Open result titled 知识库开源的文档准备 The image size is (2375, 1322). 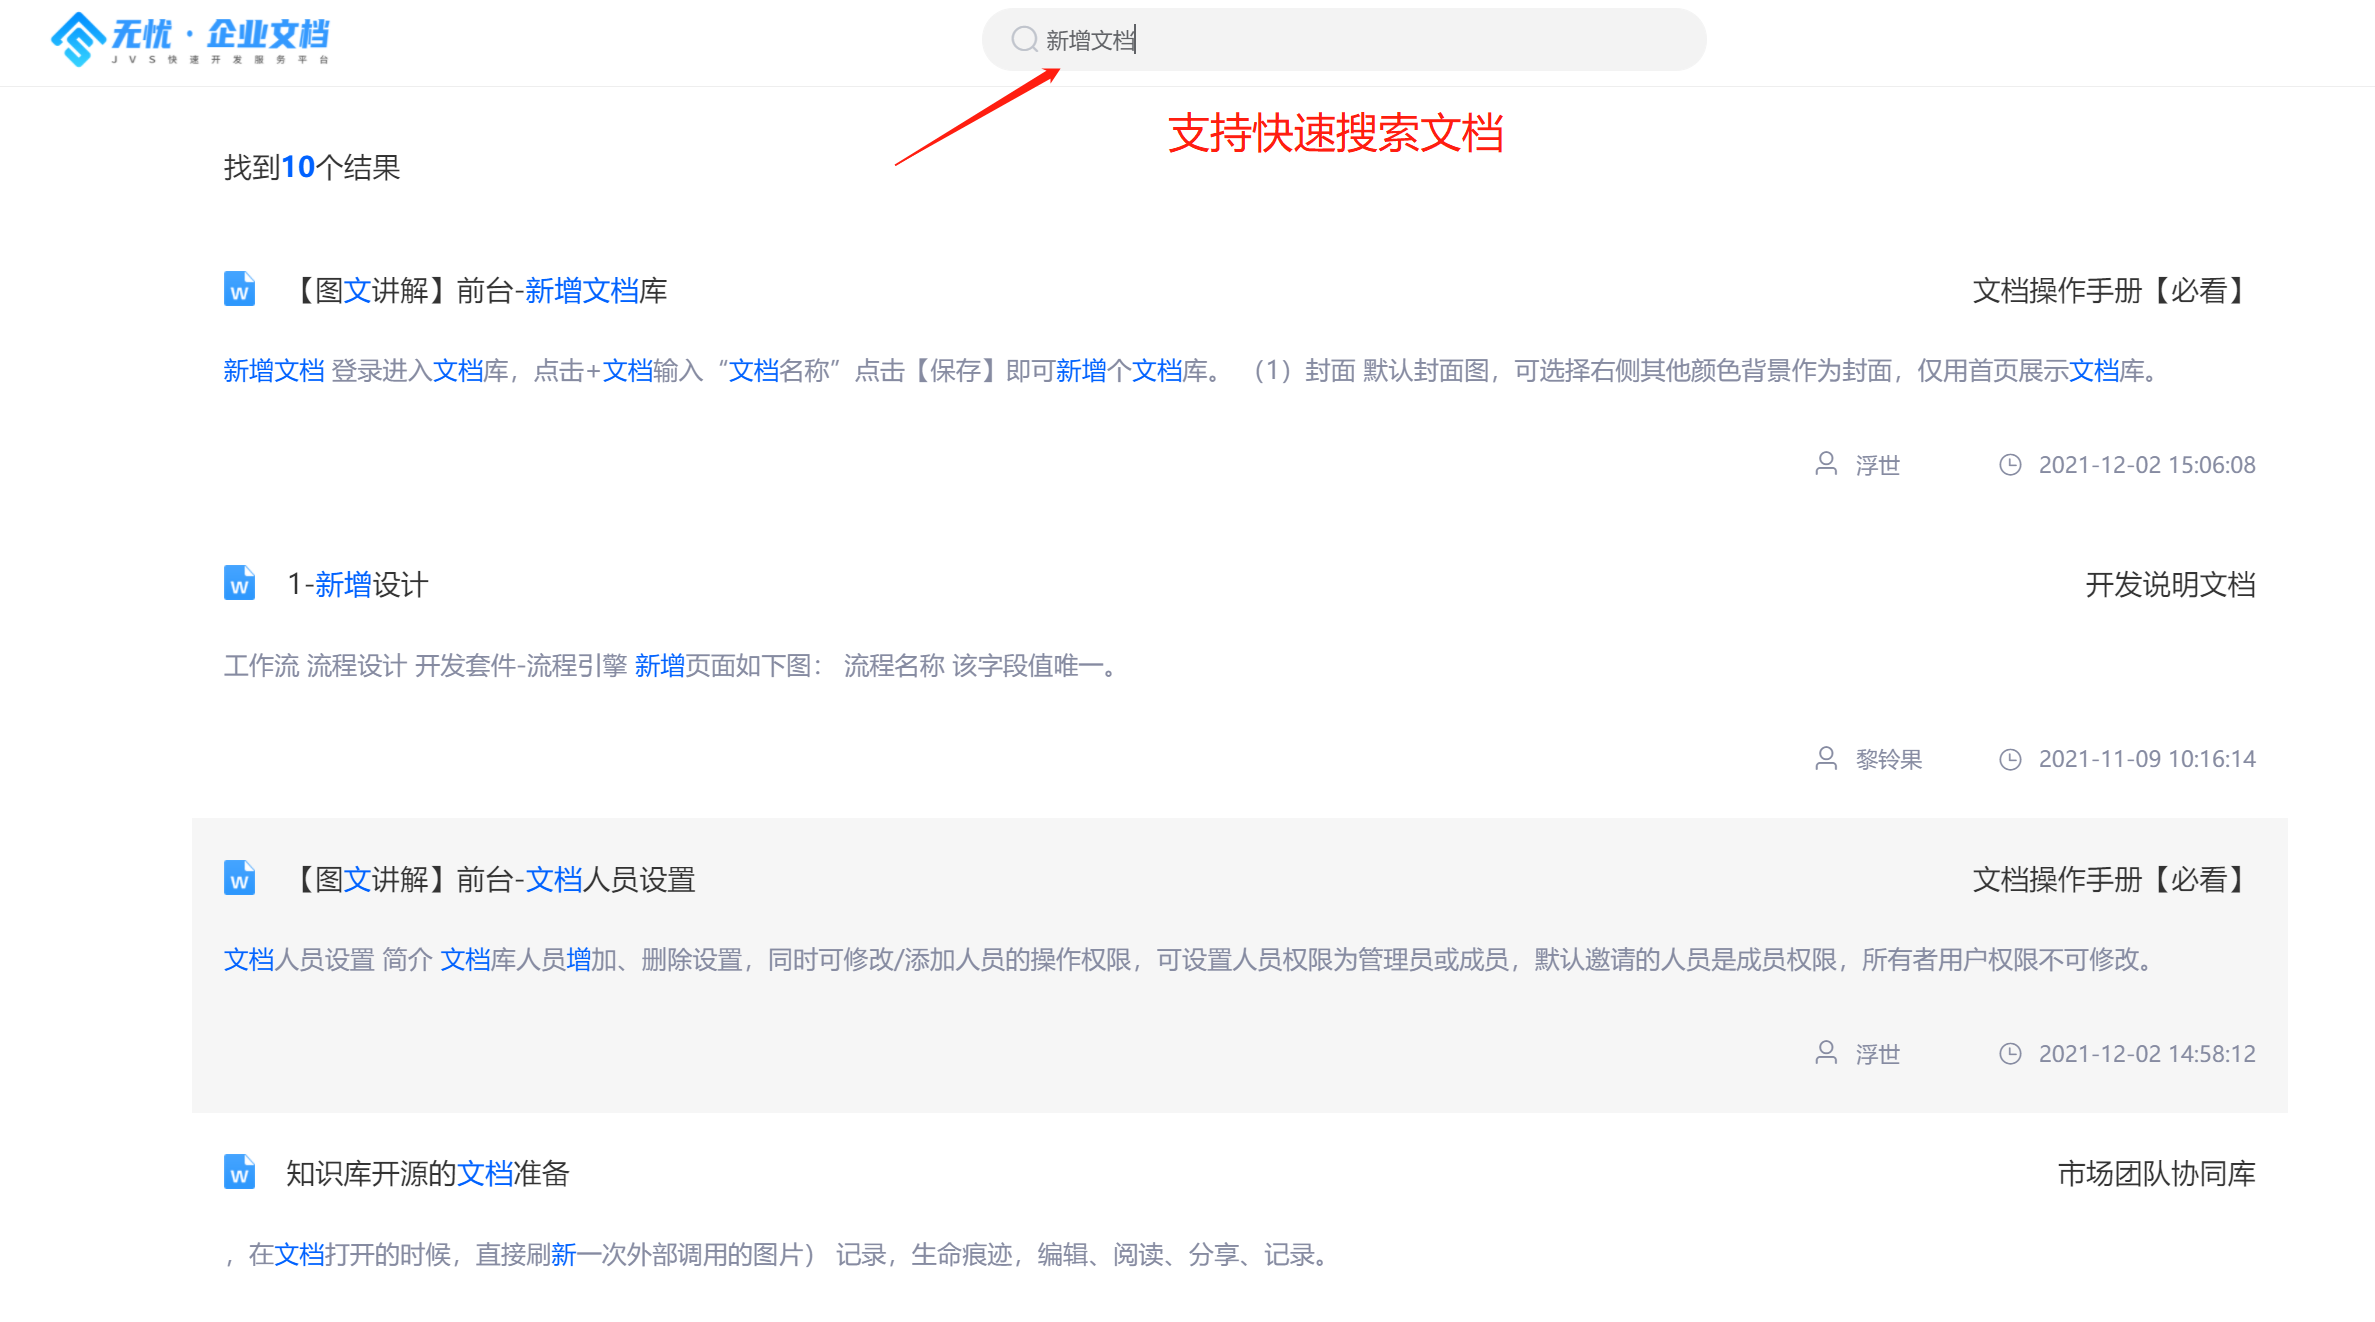[427, 1174]
